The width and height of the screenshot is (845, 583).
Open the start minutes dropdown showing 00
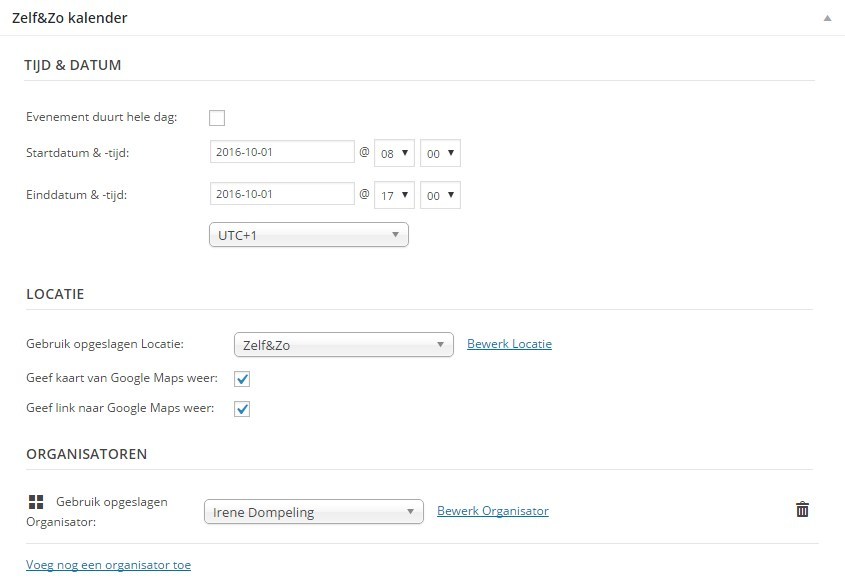tap(440, 153)
